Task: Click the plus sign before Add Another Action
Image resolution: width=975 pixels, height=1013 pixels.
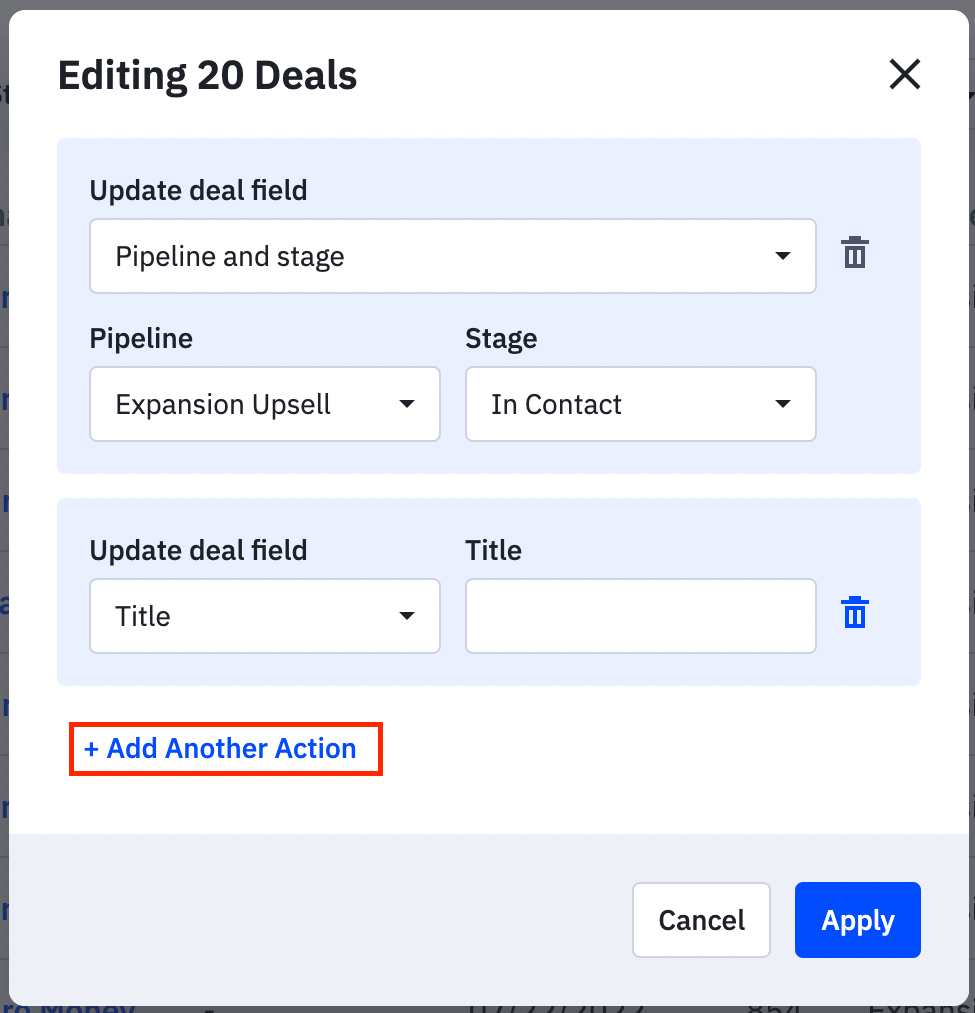Action: [91, 749]
